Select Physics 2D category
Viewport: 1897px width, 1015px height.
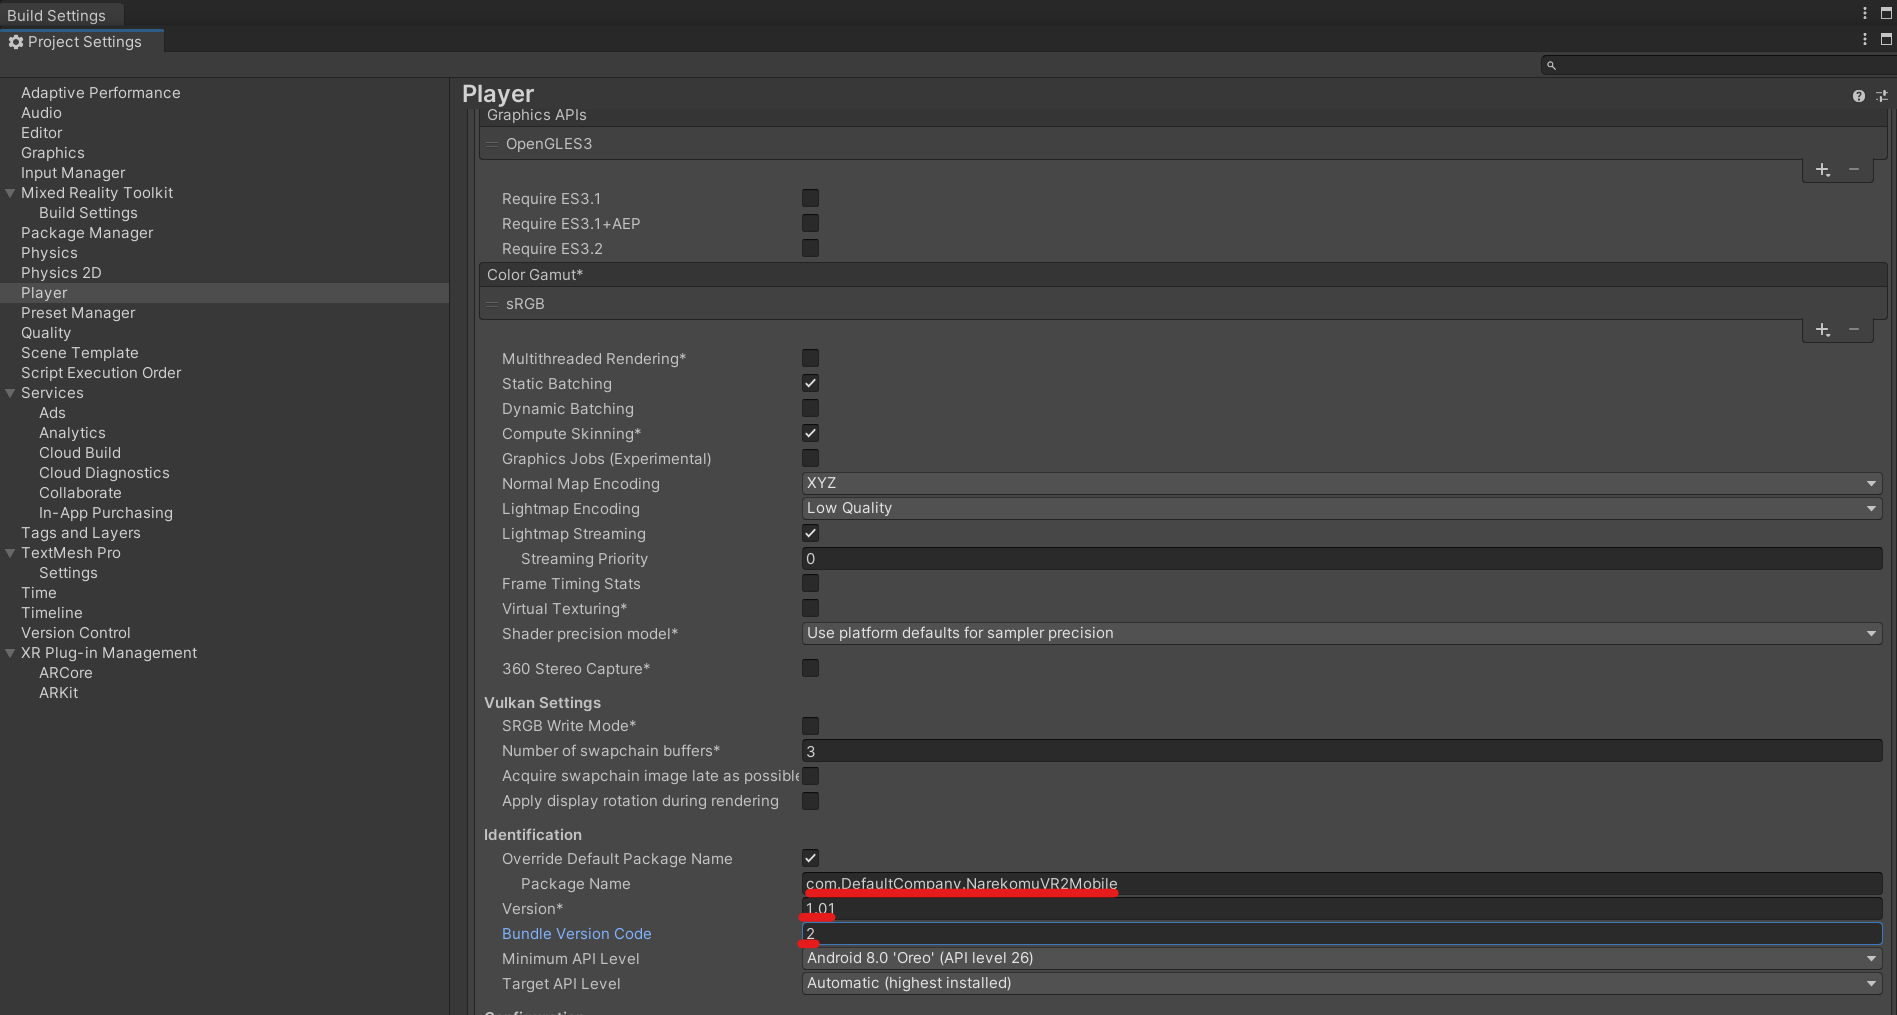pyautogui.click(x=61, y=273)
